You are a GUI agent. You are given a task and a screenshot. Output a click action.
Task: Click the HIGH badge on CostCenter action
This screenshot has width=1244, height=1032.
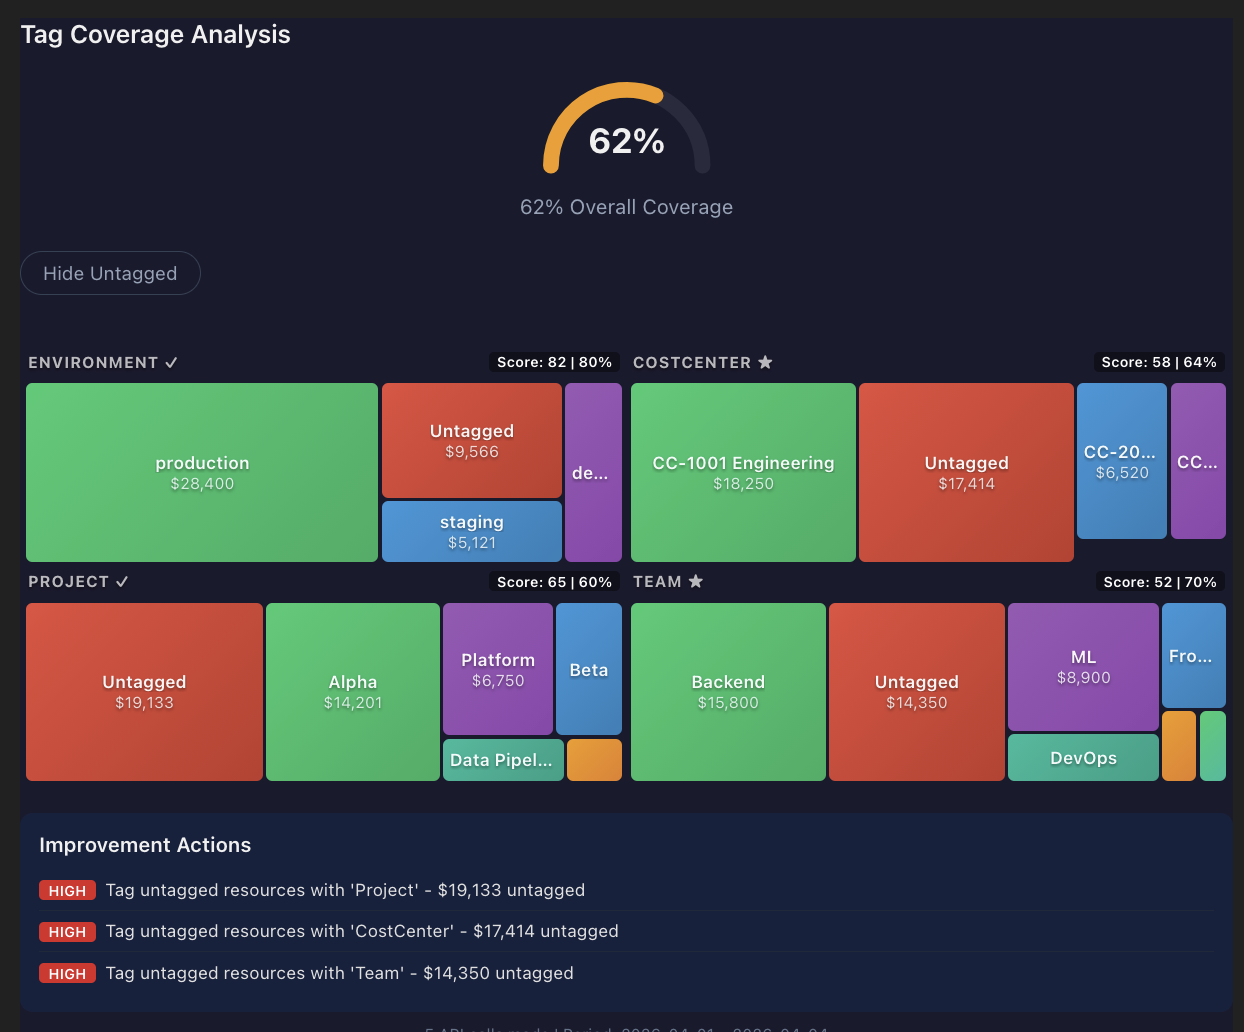point(67,932)
